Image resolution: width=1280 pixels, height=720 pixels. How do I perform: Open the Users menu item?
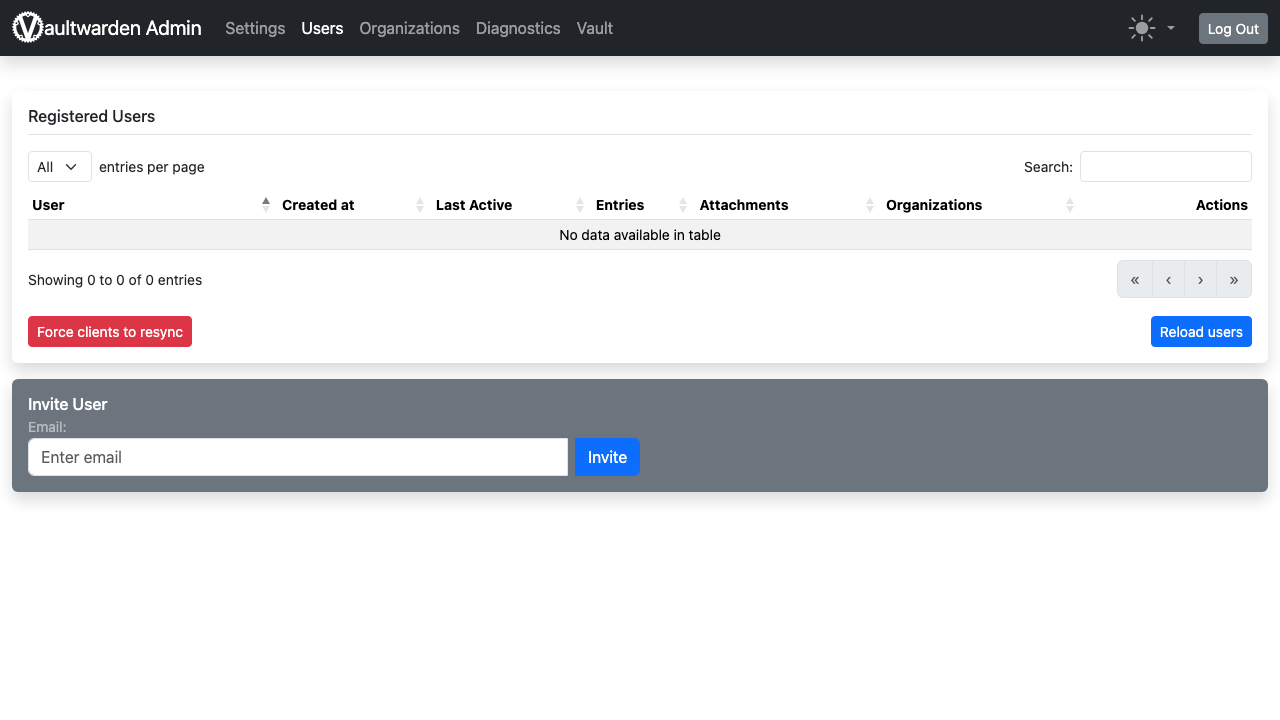[322, 28]
